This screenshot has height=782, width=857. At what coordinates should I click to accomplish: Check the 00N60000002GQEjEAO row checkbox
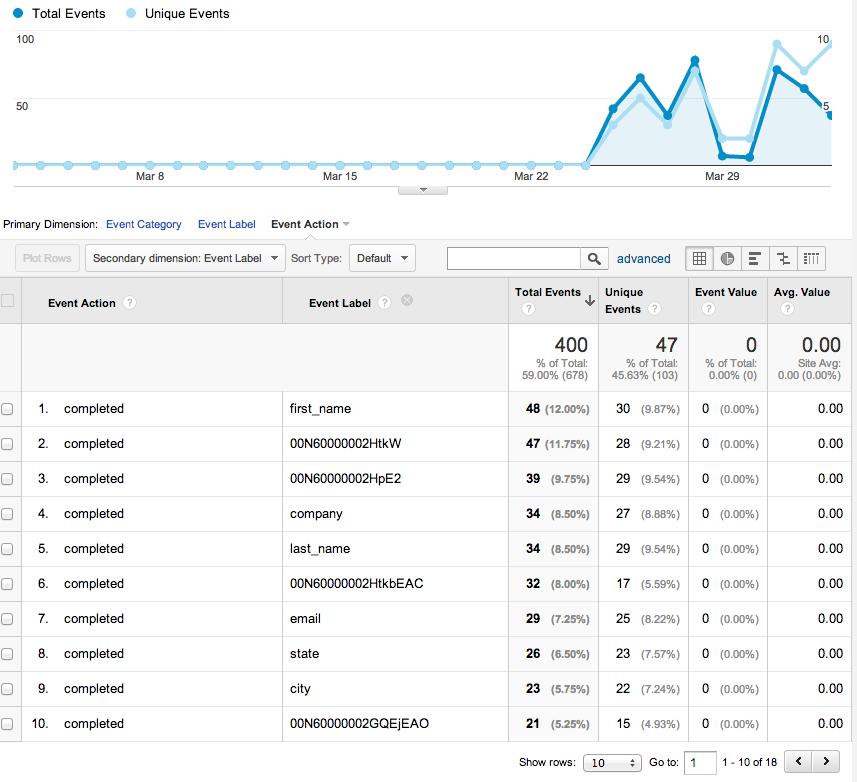pyautogui.click(x=7, y=724)
